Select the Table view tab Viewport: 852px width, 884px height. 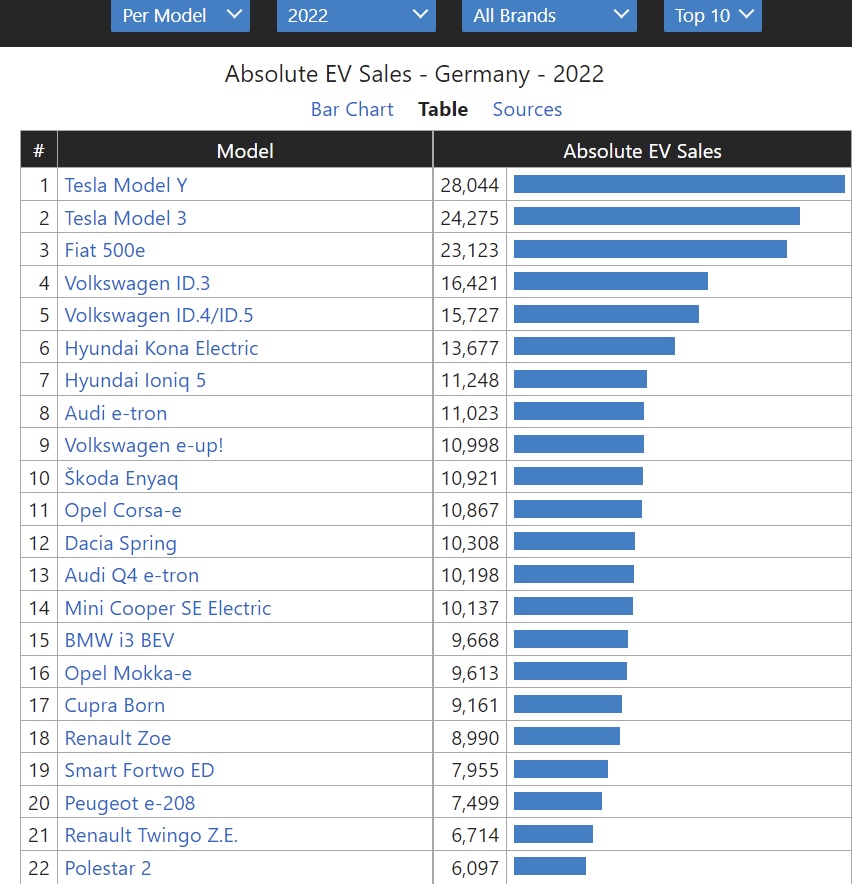point(443,109)
